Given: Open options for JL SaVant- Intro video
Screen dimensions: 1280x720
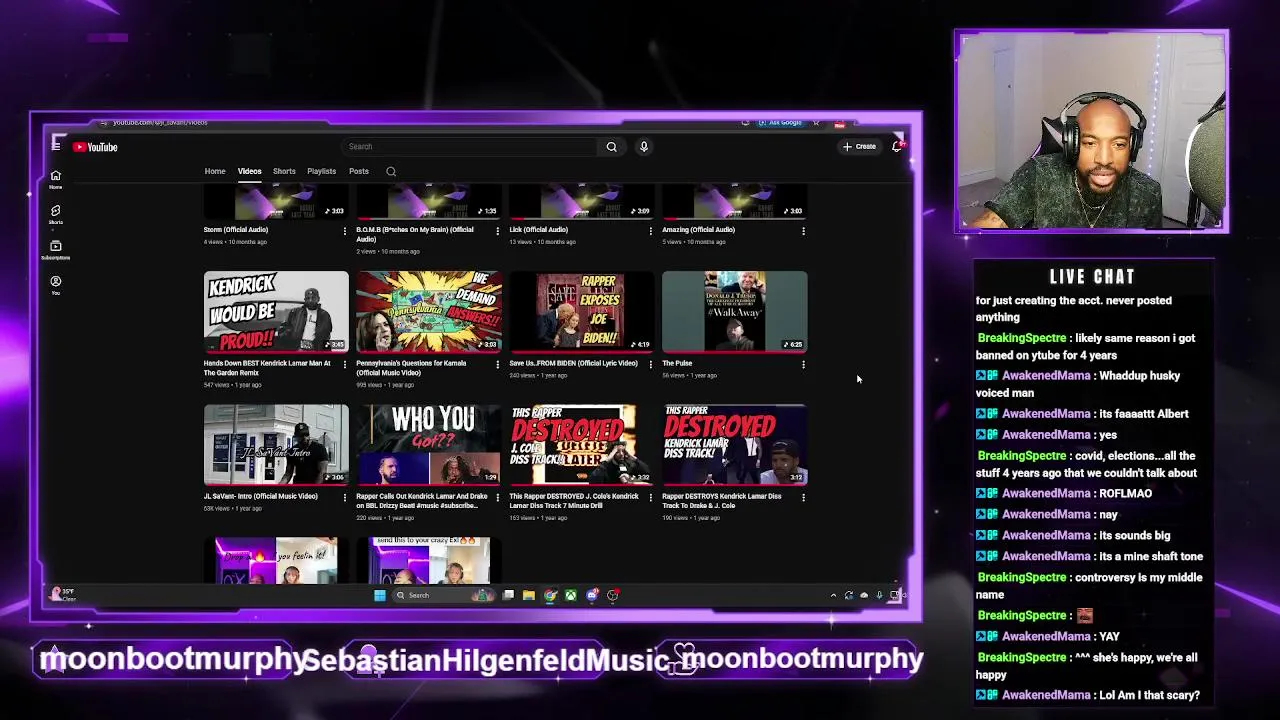Looking at the screenshot, I should (x=345, y=498).
